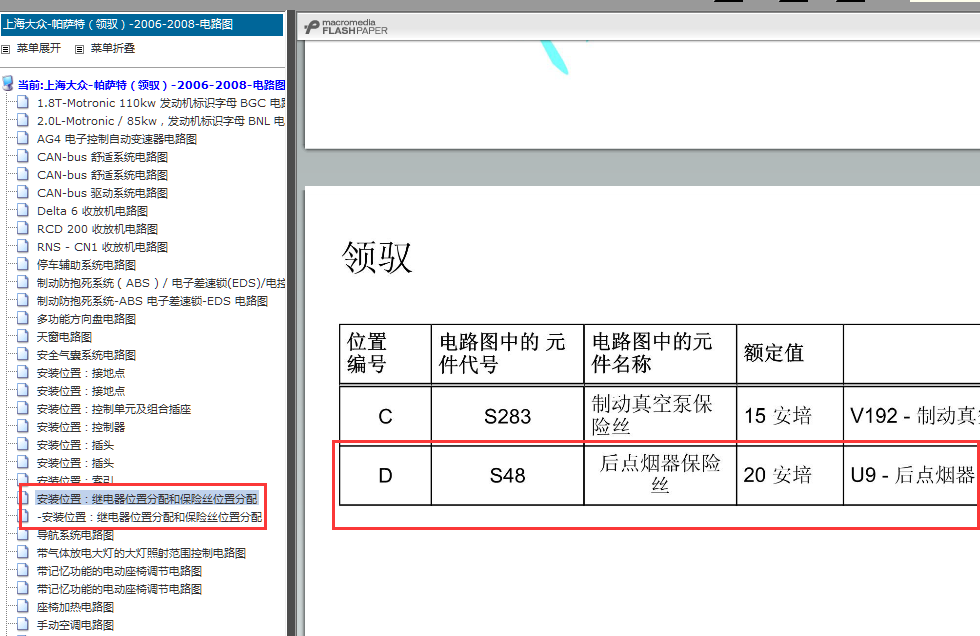The width and height of the screenshot is (980, 636).
Task: Click document icon for 安装位置：控制器
Action: (x=23, y=426)
